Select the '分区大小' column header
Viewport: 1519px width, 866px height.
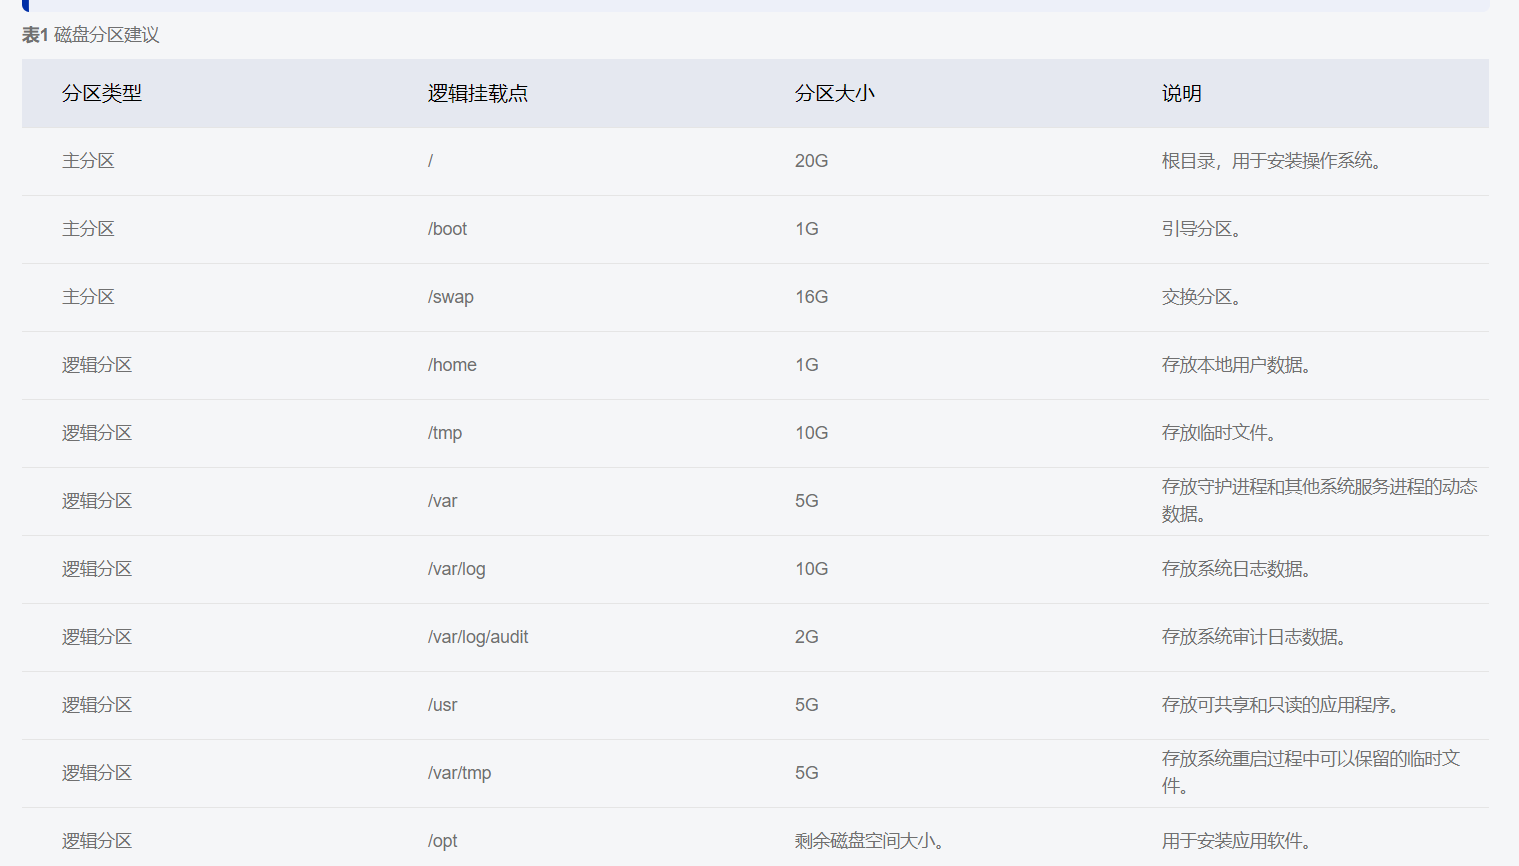pos(835,93)
